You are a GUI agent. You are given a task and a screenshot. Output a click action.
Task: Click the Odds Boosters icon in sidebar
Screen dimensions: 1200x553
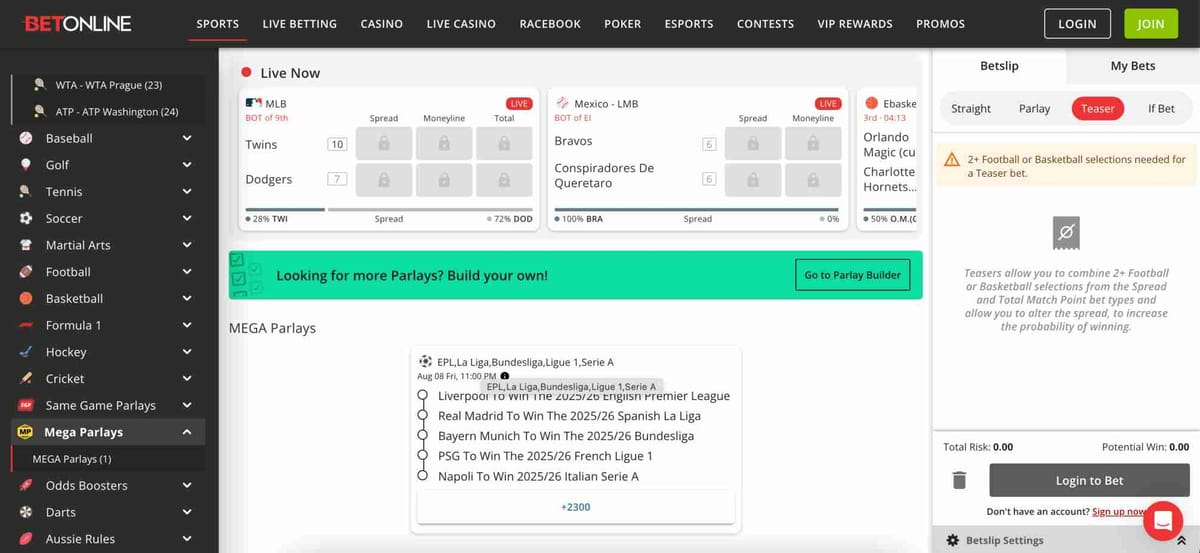pos(26,485)
